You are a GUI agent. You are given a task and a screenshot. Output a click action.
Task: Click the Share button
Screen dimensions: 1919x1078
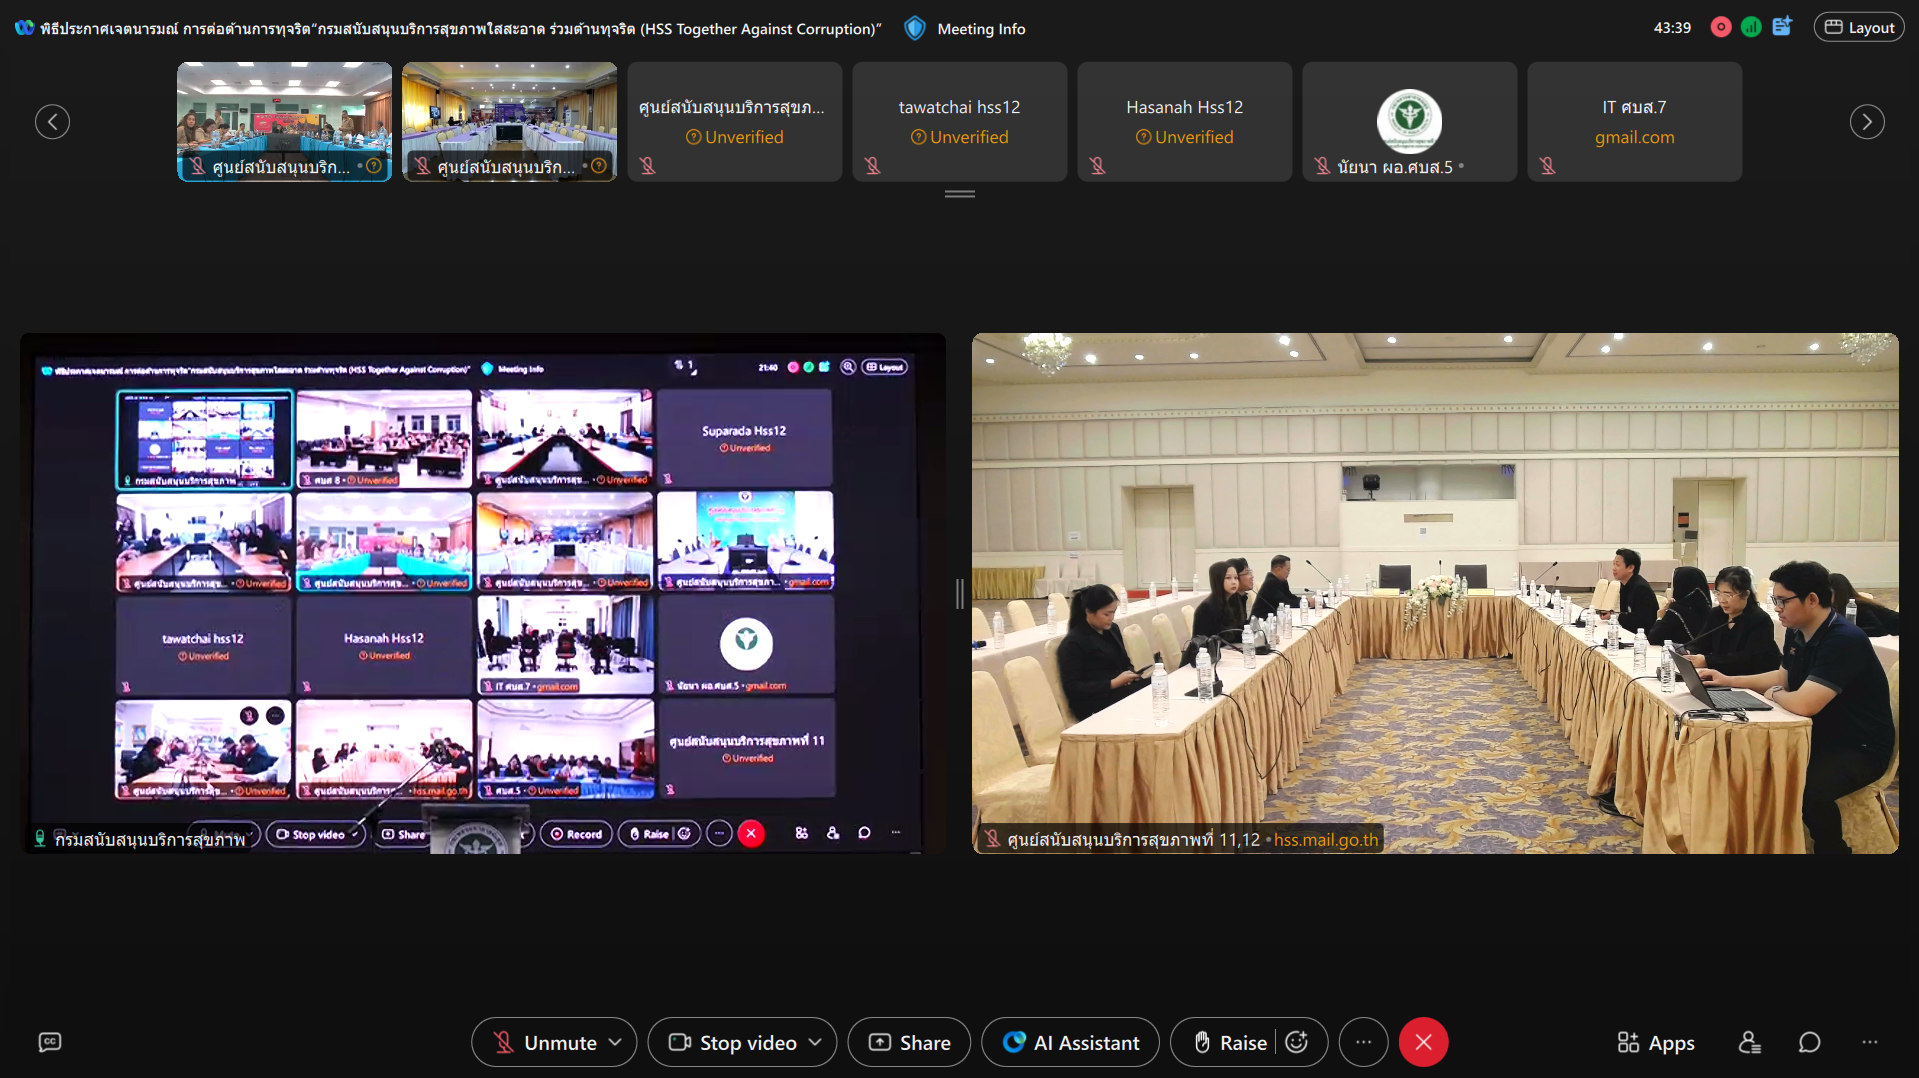click(909, 1042)
